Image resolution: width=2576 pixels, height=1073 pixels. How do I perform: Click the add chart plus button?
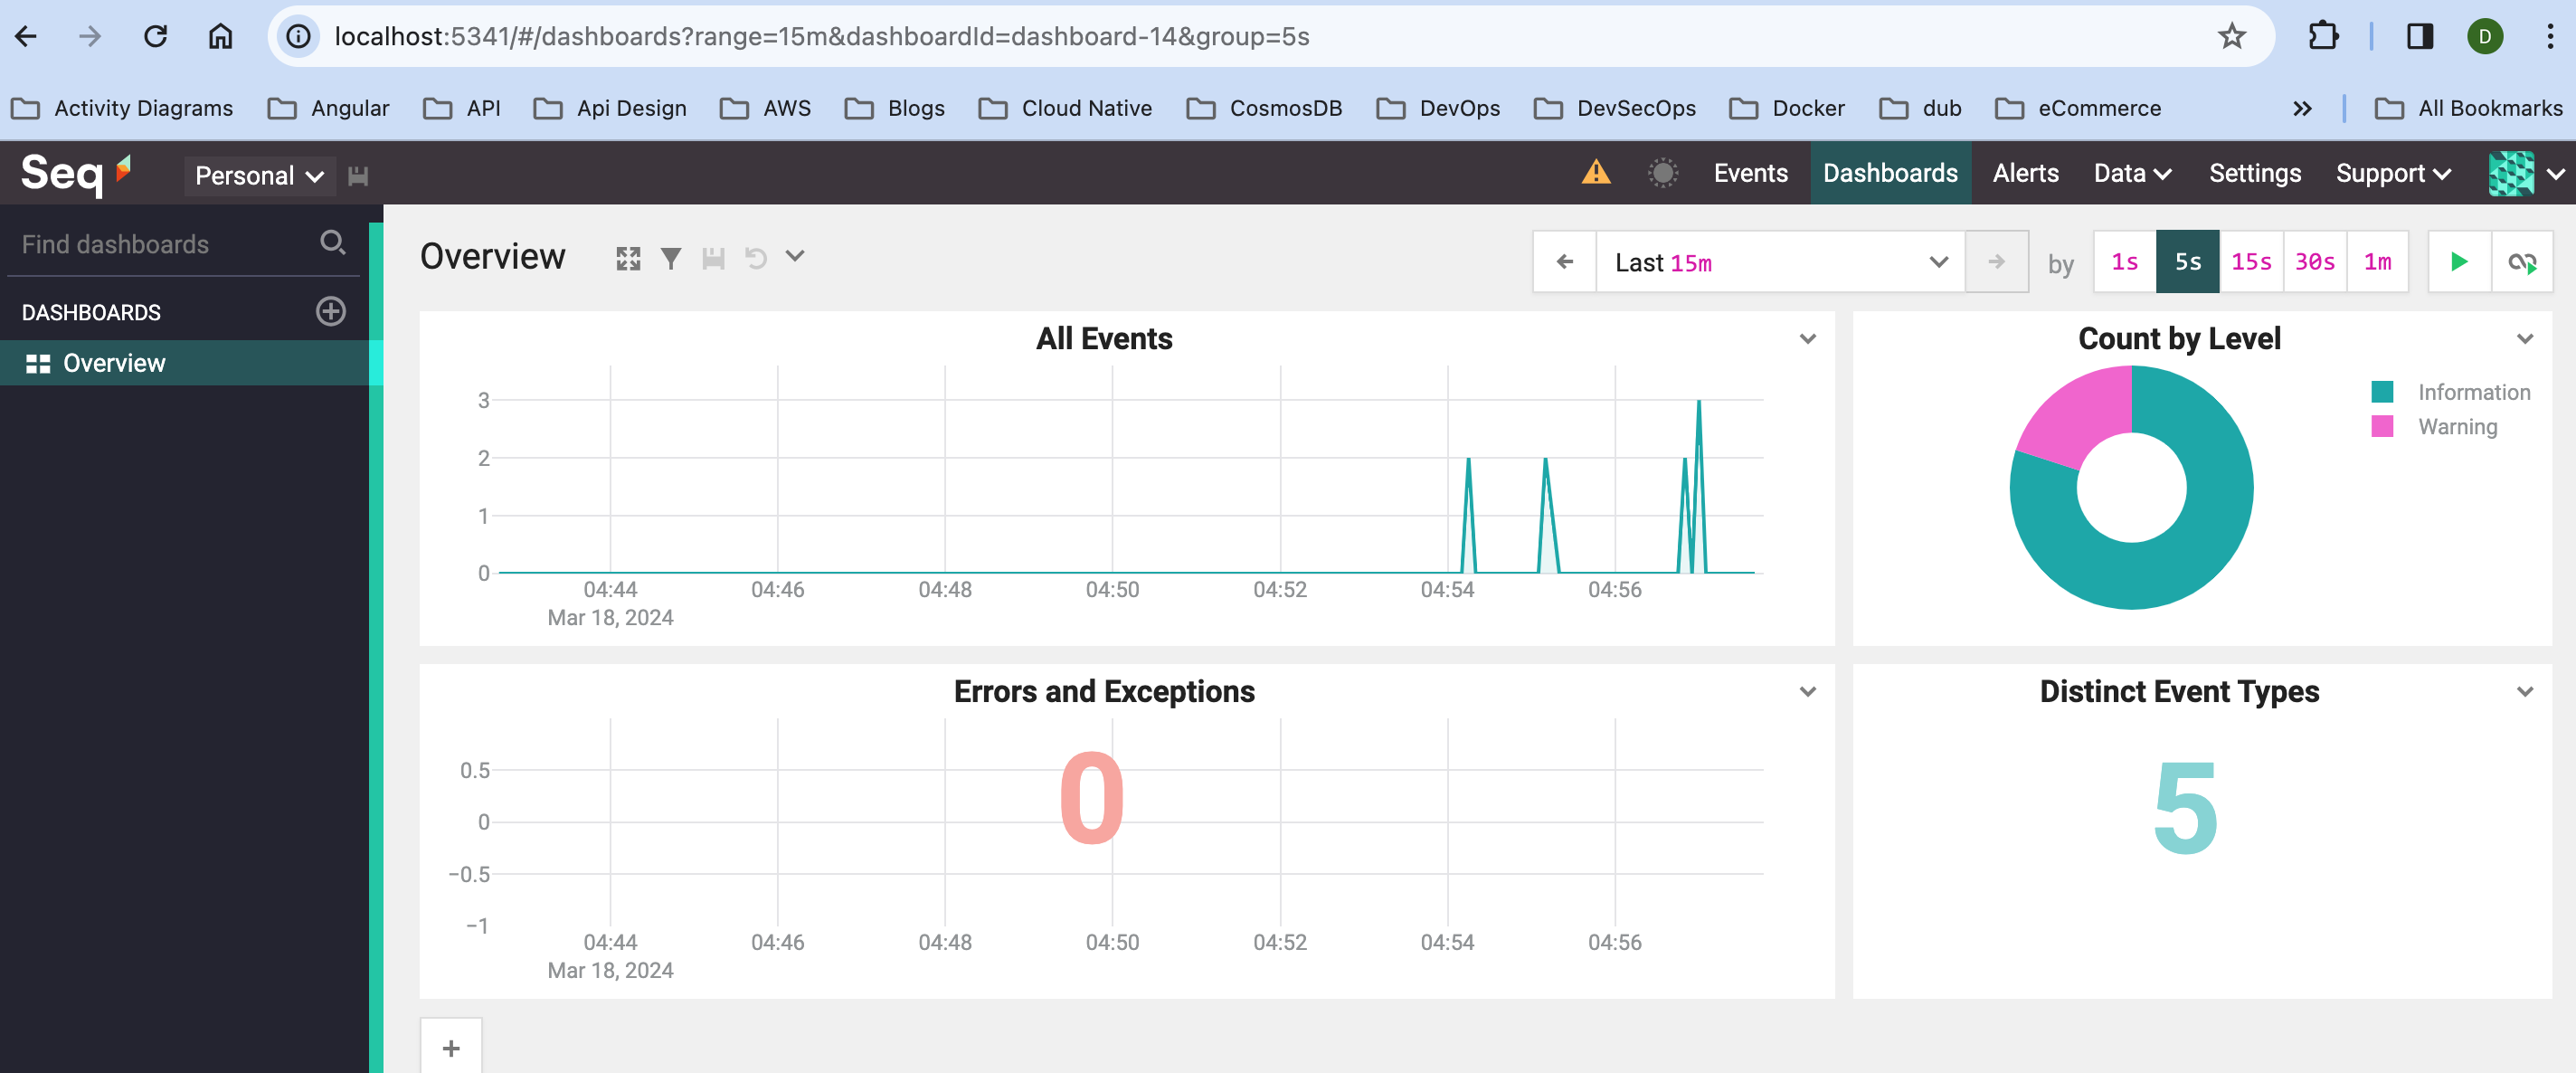pyautogui.click(x=451, y=1047)
